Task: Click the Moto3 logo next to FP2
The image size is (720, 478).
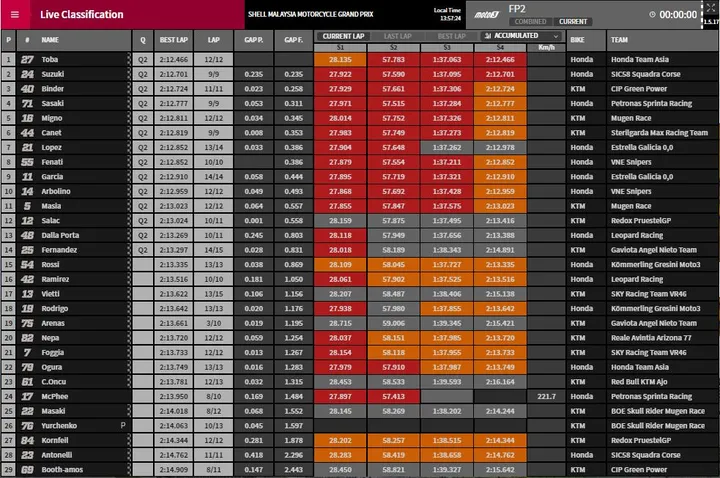Action: coord(487,15)
